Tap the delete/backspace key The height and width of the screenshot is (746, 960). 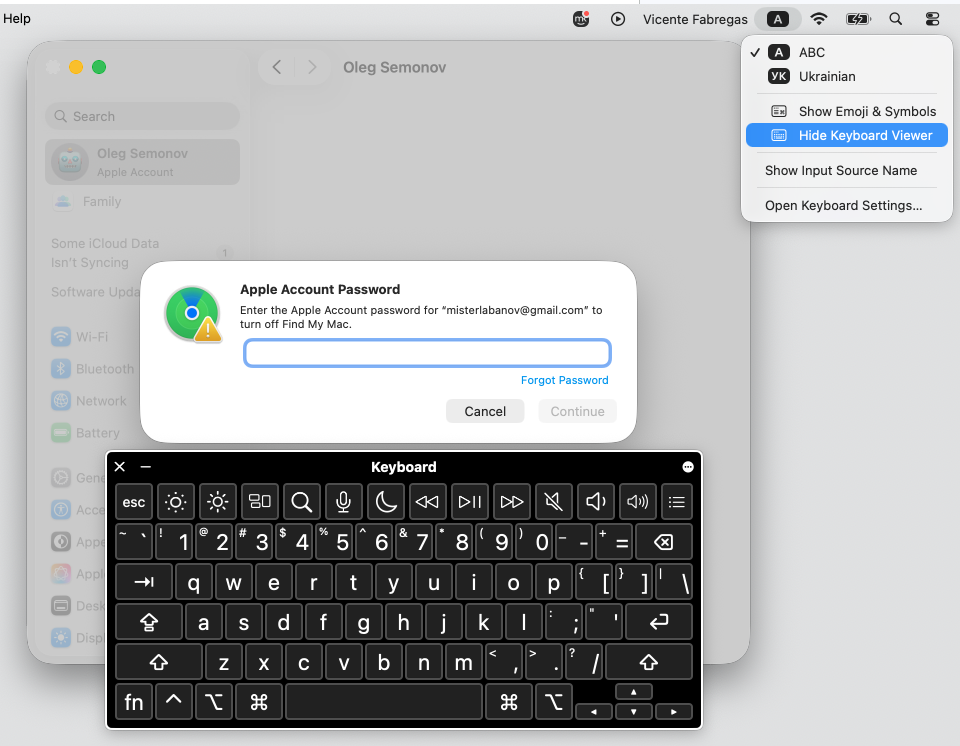tap(664, 542)
